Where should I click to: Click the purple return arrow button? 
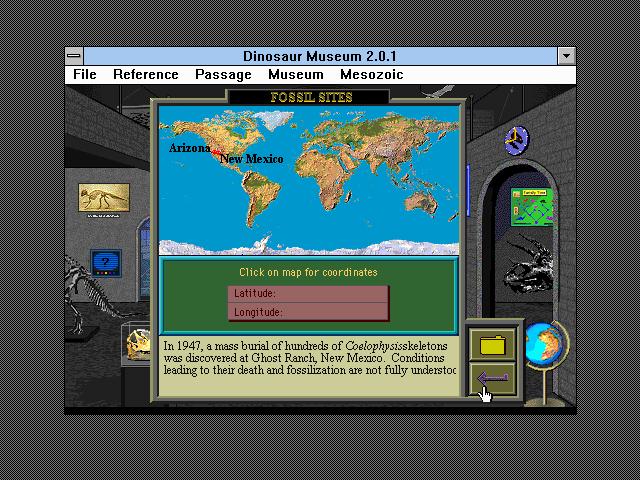[493, 379]
